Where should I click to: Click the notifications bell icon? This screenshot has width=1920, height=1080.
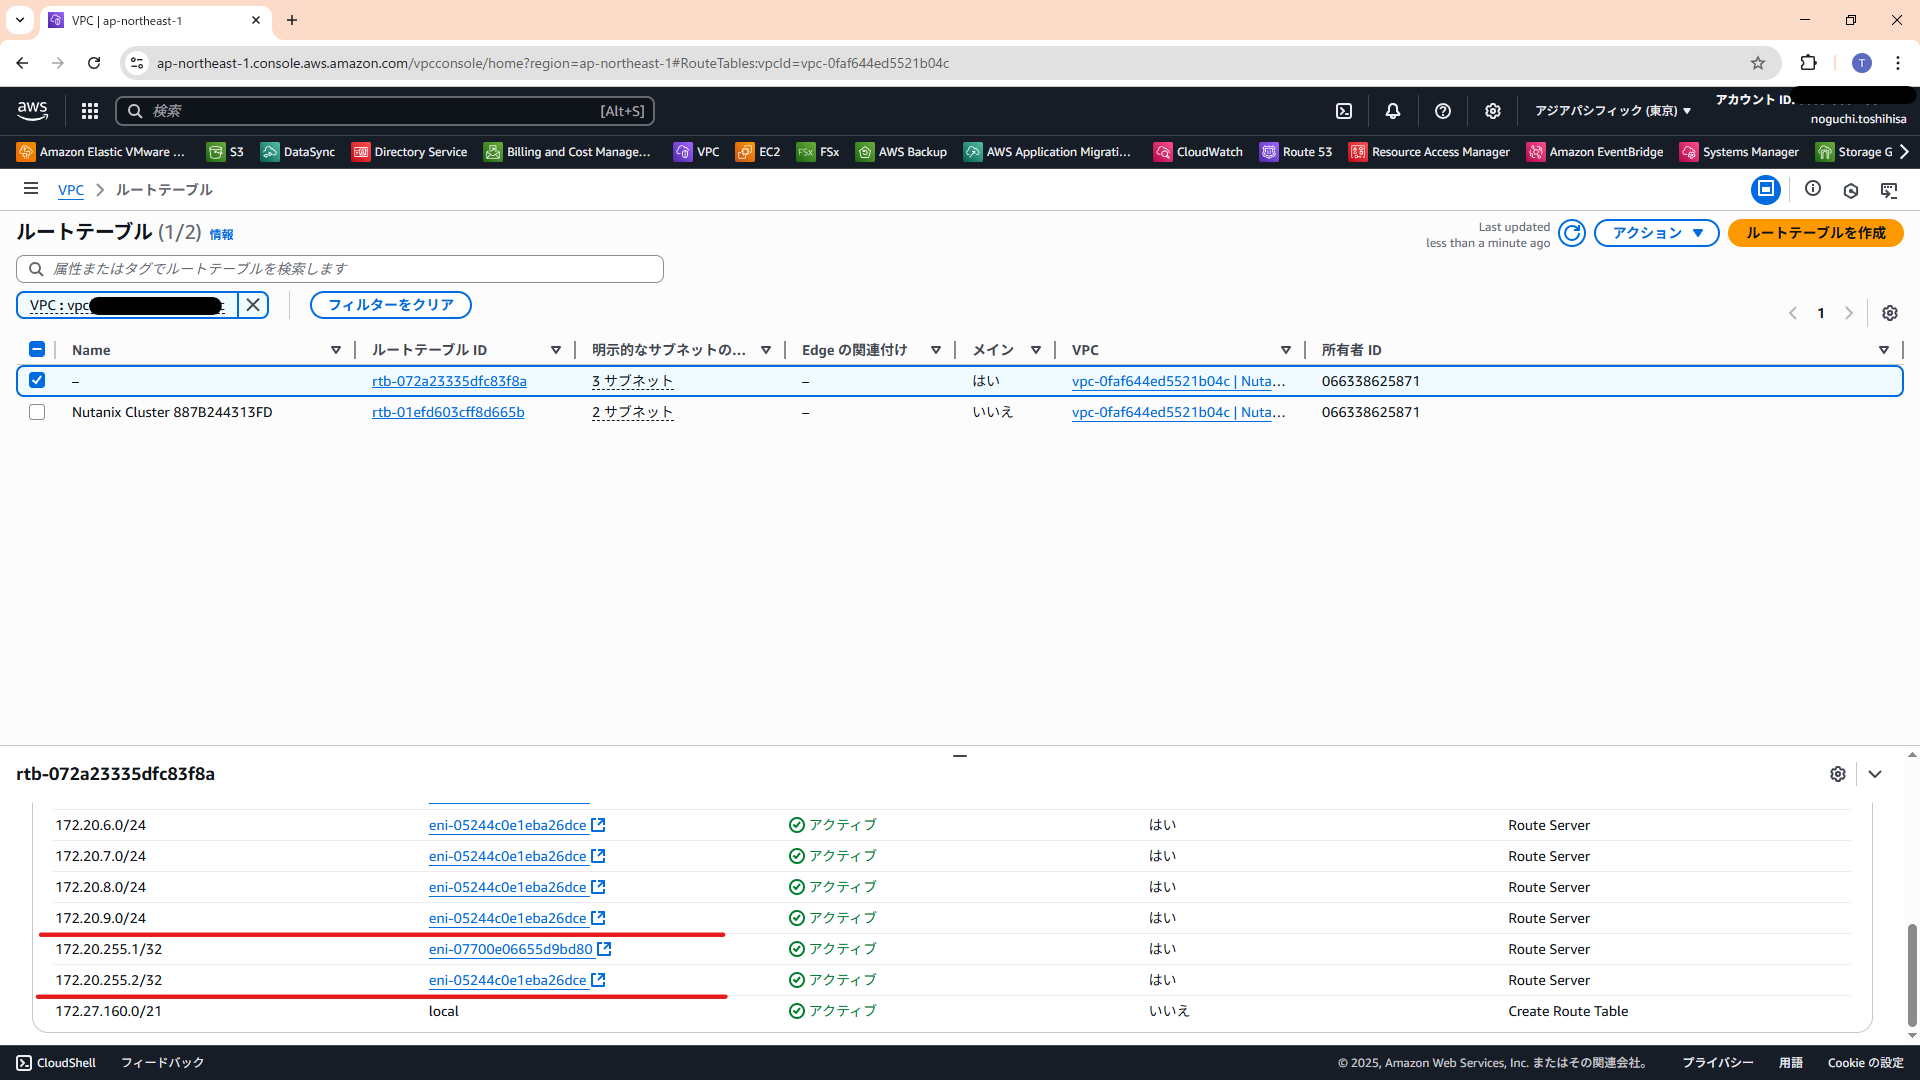coord(1392,111)
